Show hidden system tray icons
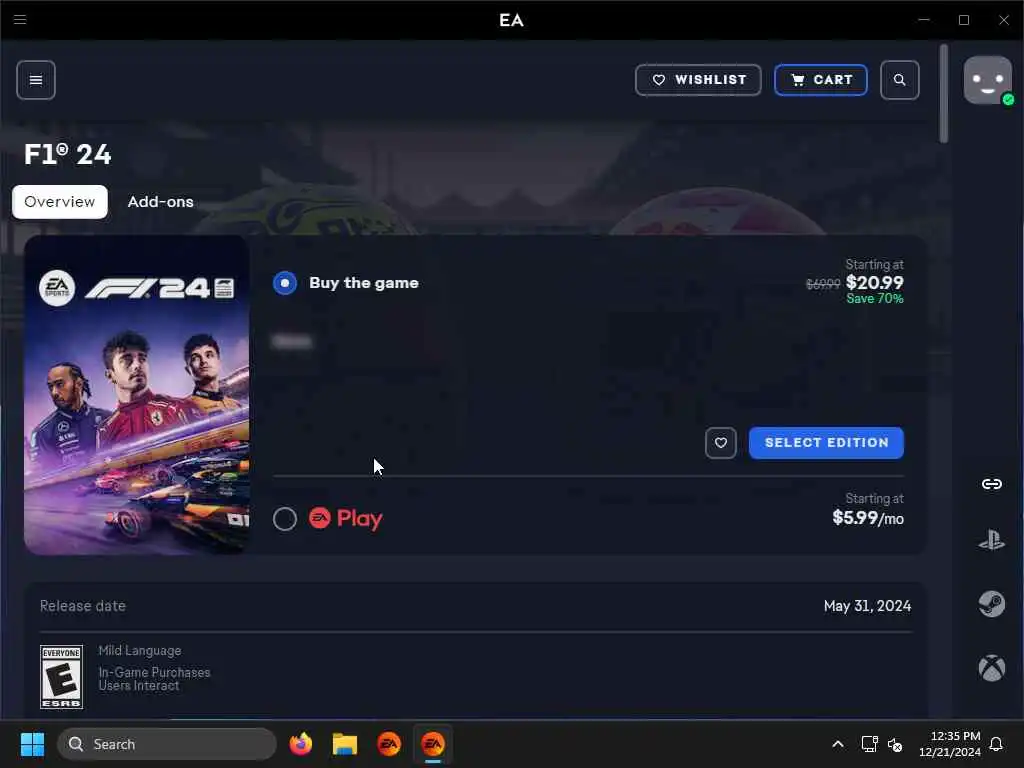Image resolution: width=1024 pixels, height=768 pixels. click(838, 744)
